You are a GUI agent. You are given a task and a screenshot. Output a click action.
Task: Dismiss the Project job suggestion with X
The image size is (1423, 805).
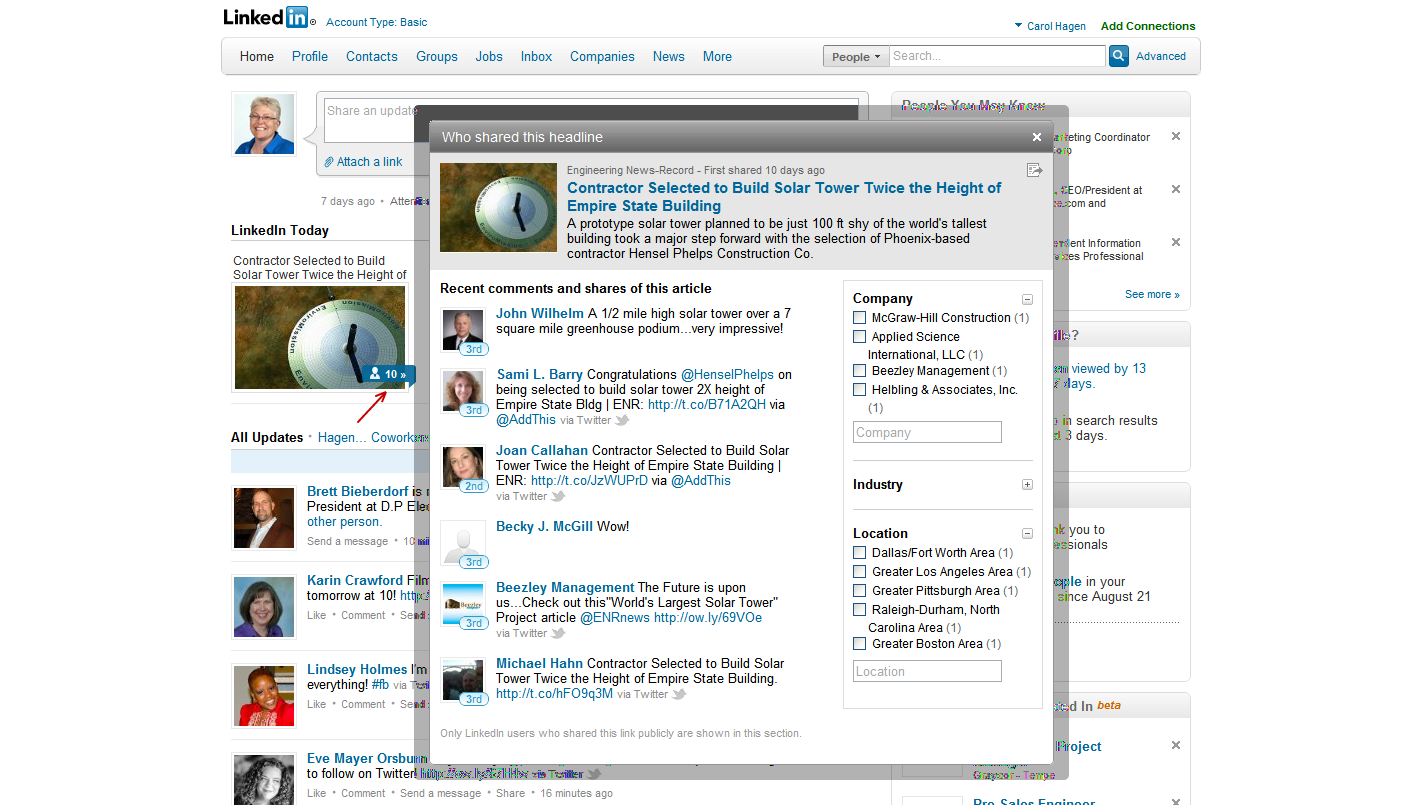click(1176, 745)
